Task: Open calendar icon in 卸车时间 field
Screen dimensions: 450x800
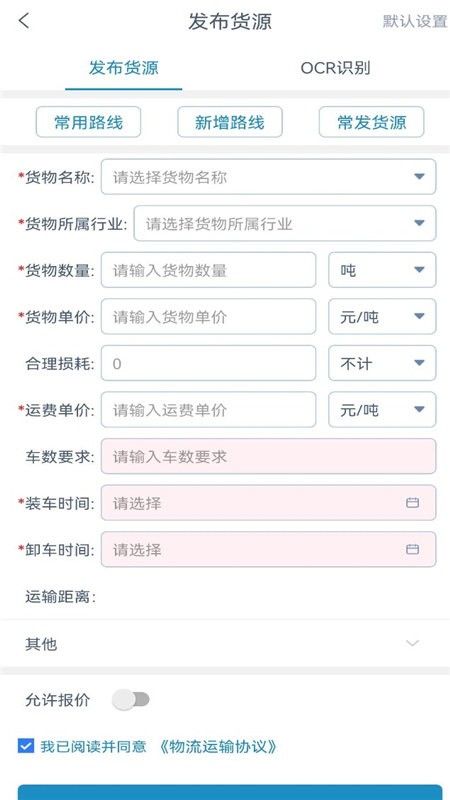Action: [x=412, y=549]
